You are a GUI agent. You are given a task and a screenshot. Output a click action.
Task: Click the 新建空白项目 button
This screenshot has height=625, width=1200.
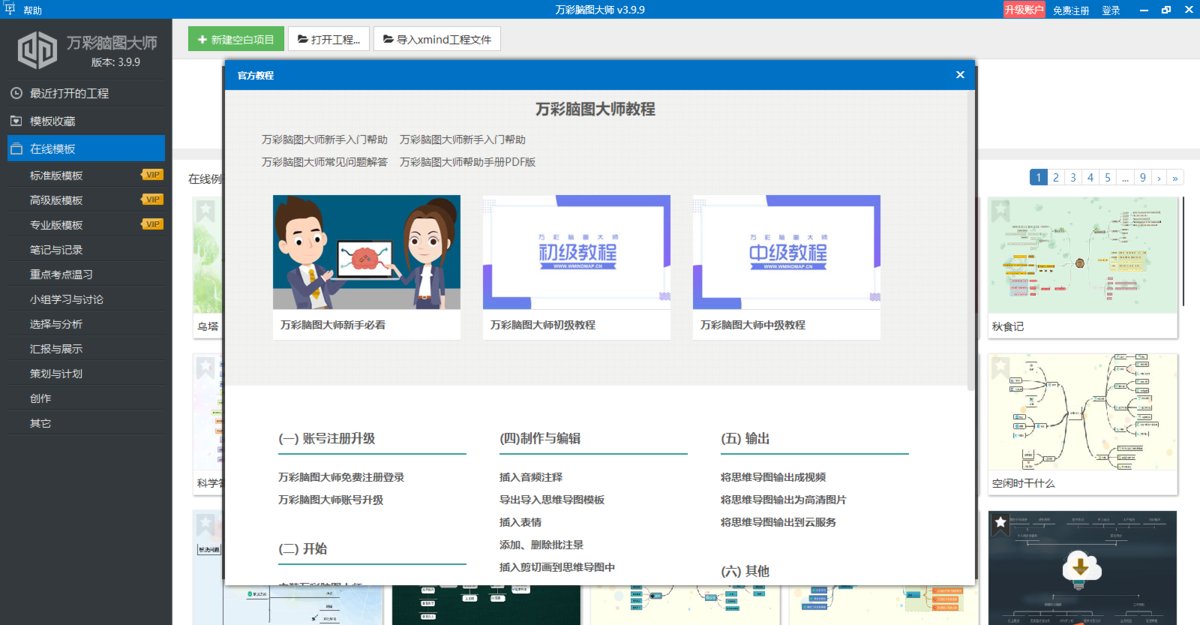coord(236,40)
